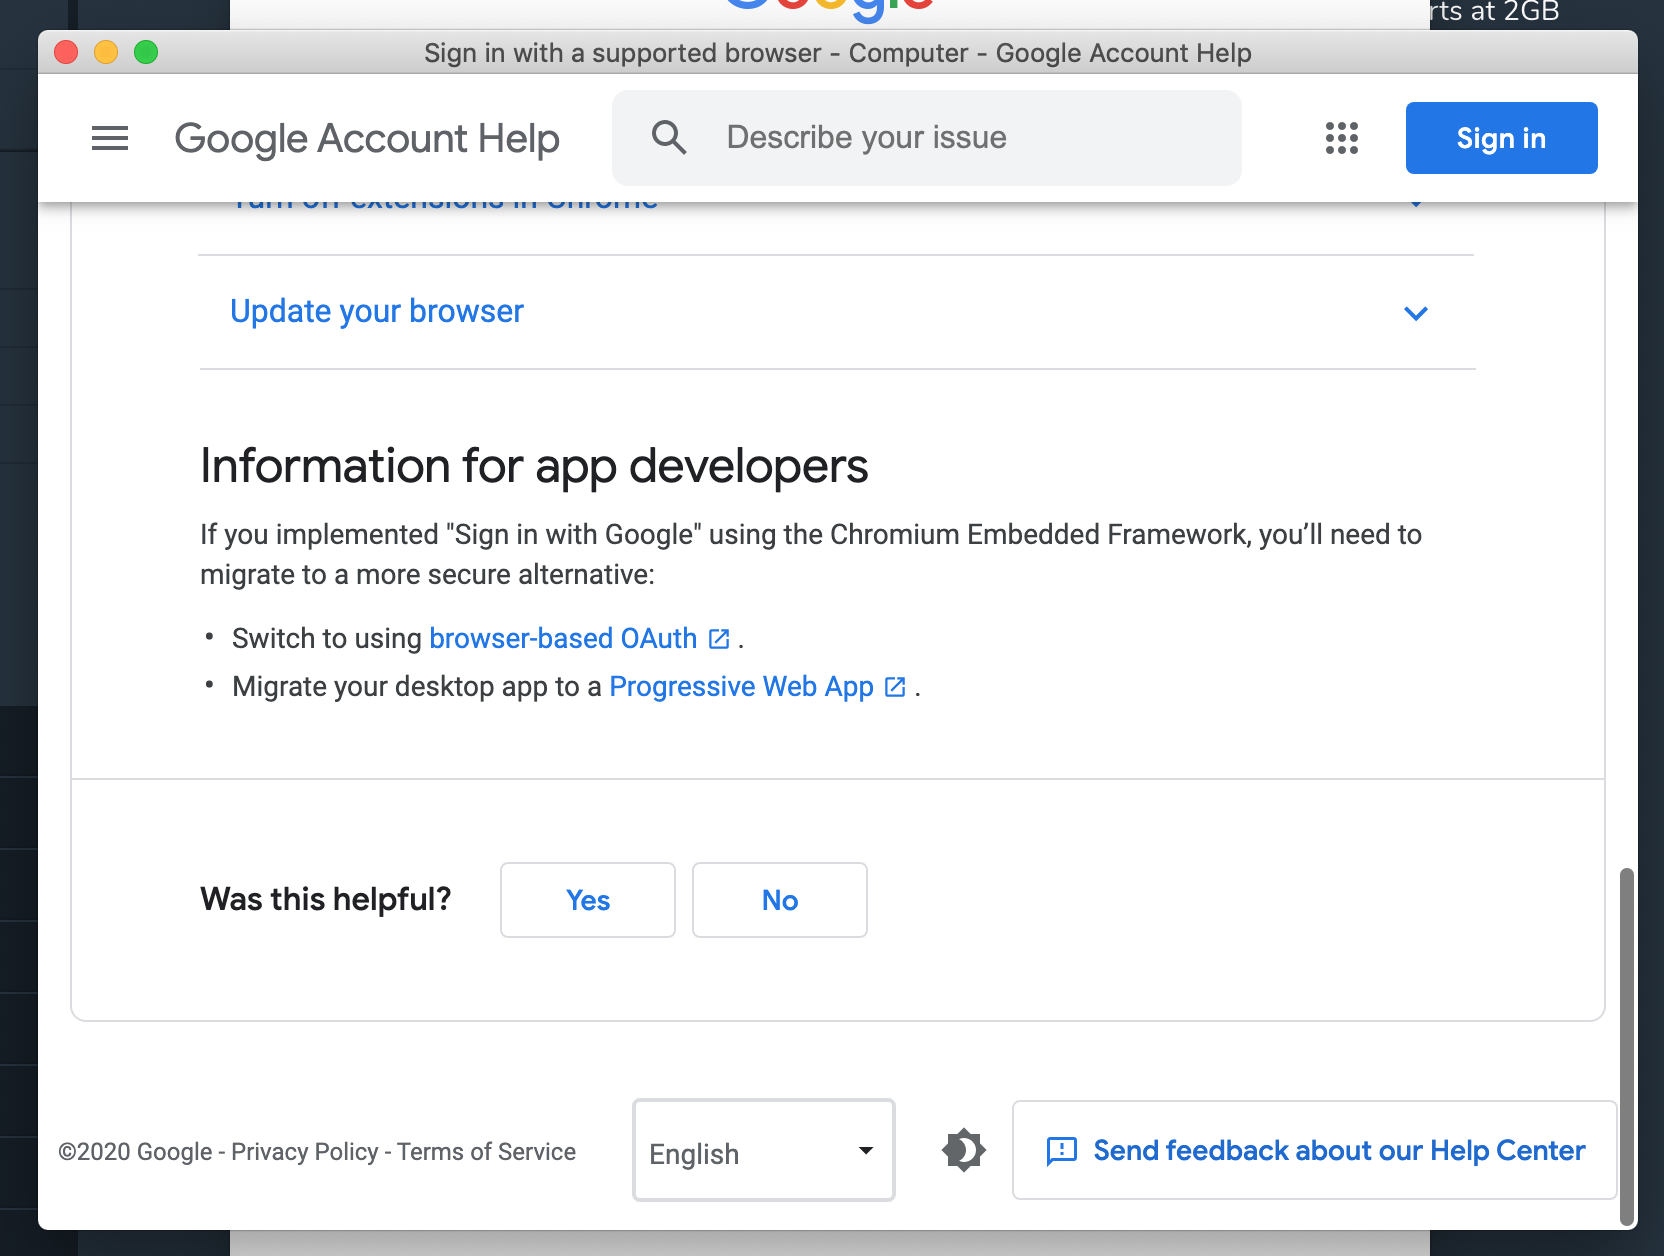Answer Yes to Was this helpful
The width and height of the screenshot is (1664, 1256).
click(x=587, y=900)
